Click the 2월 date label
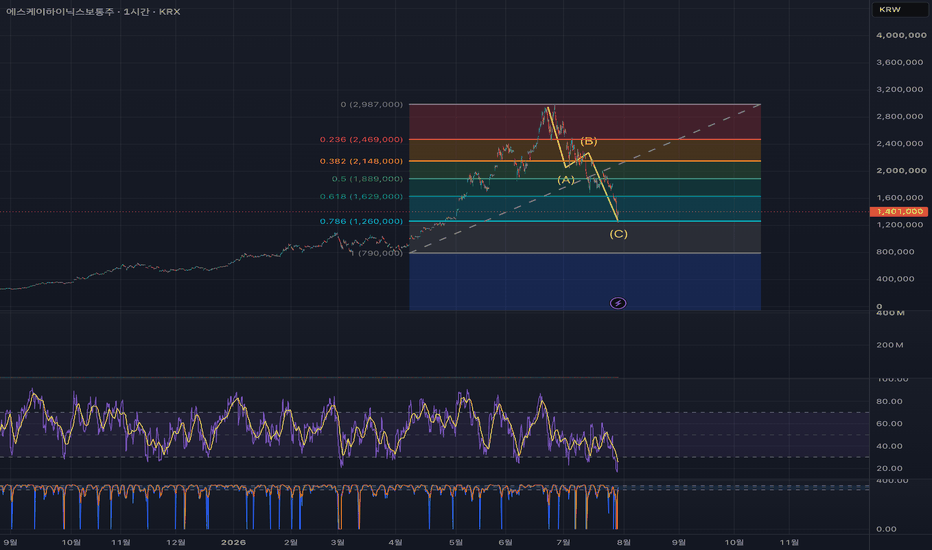 pos(291,542)
